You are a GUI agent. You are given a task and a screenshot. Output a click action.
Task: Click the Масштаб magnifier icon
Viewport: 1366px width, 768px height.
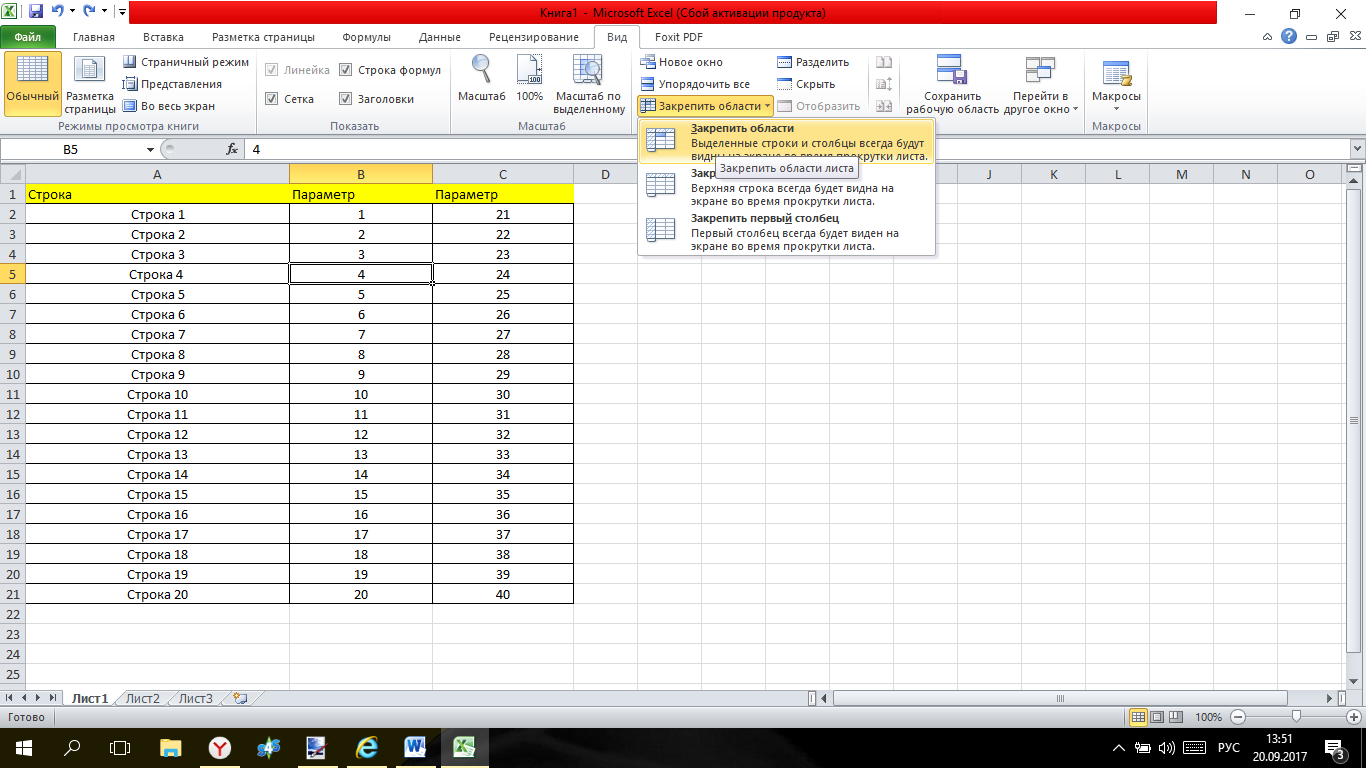(x=481, y=72)
